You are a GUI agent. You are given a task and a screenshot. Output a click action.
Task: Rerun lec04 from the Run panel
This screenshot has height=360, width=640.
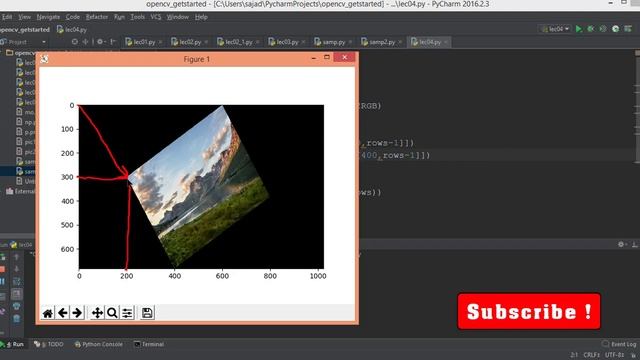2,257
